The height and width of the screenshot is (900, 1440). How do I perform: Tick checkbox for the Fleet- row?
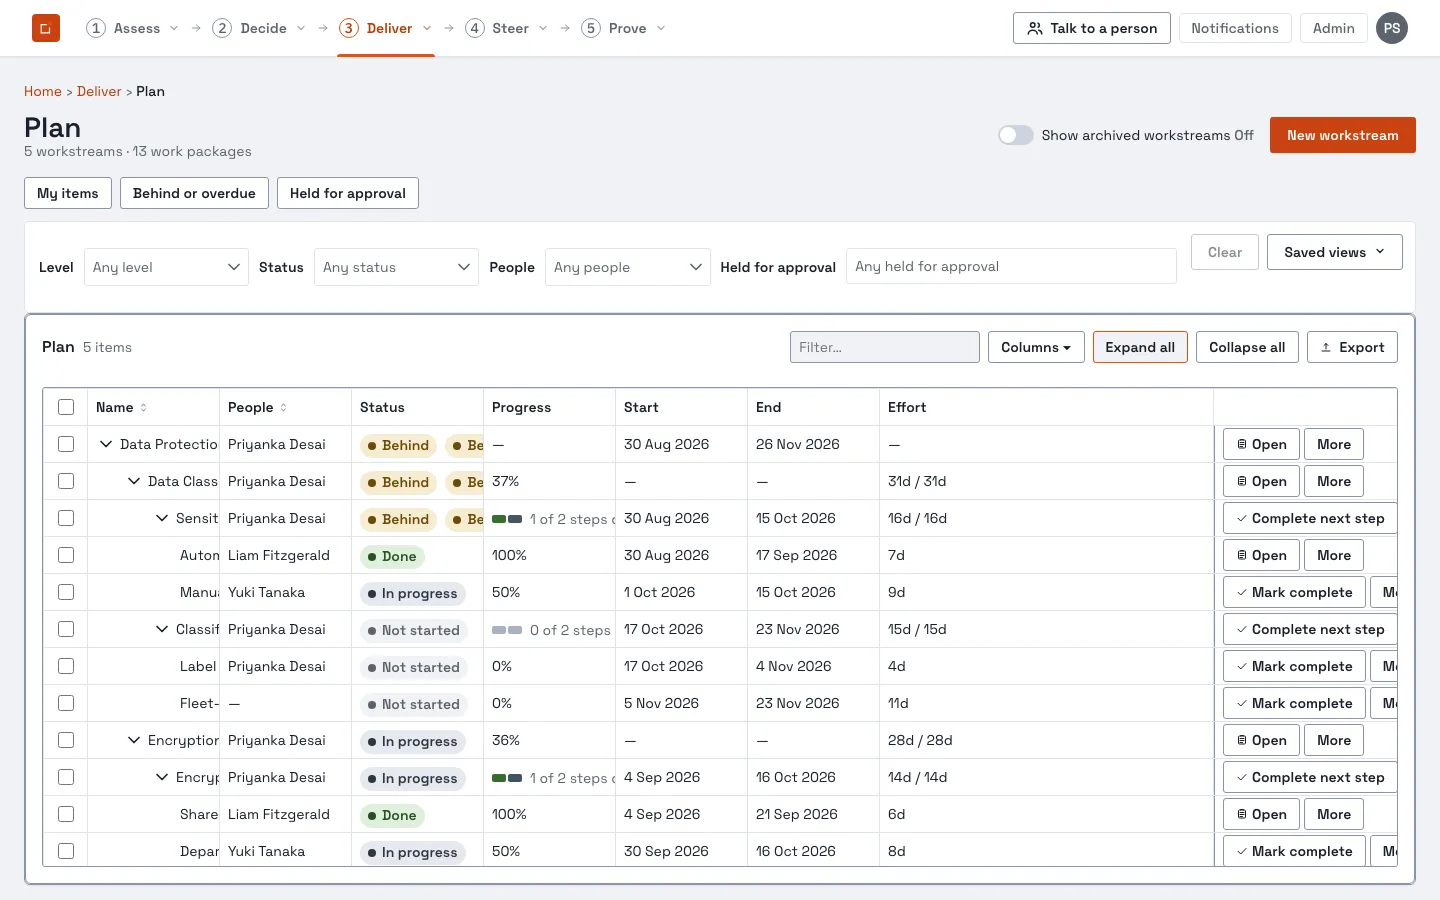pyautogui.click(x=66, y=703)
